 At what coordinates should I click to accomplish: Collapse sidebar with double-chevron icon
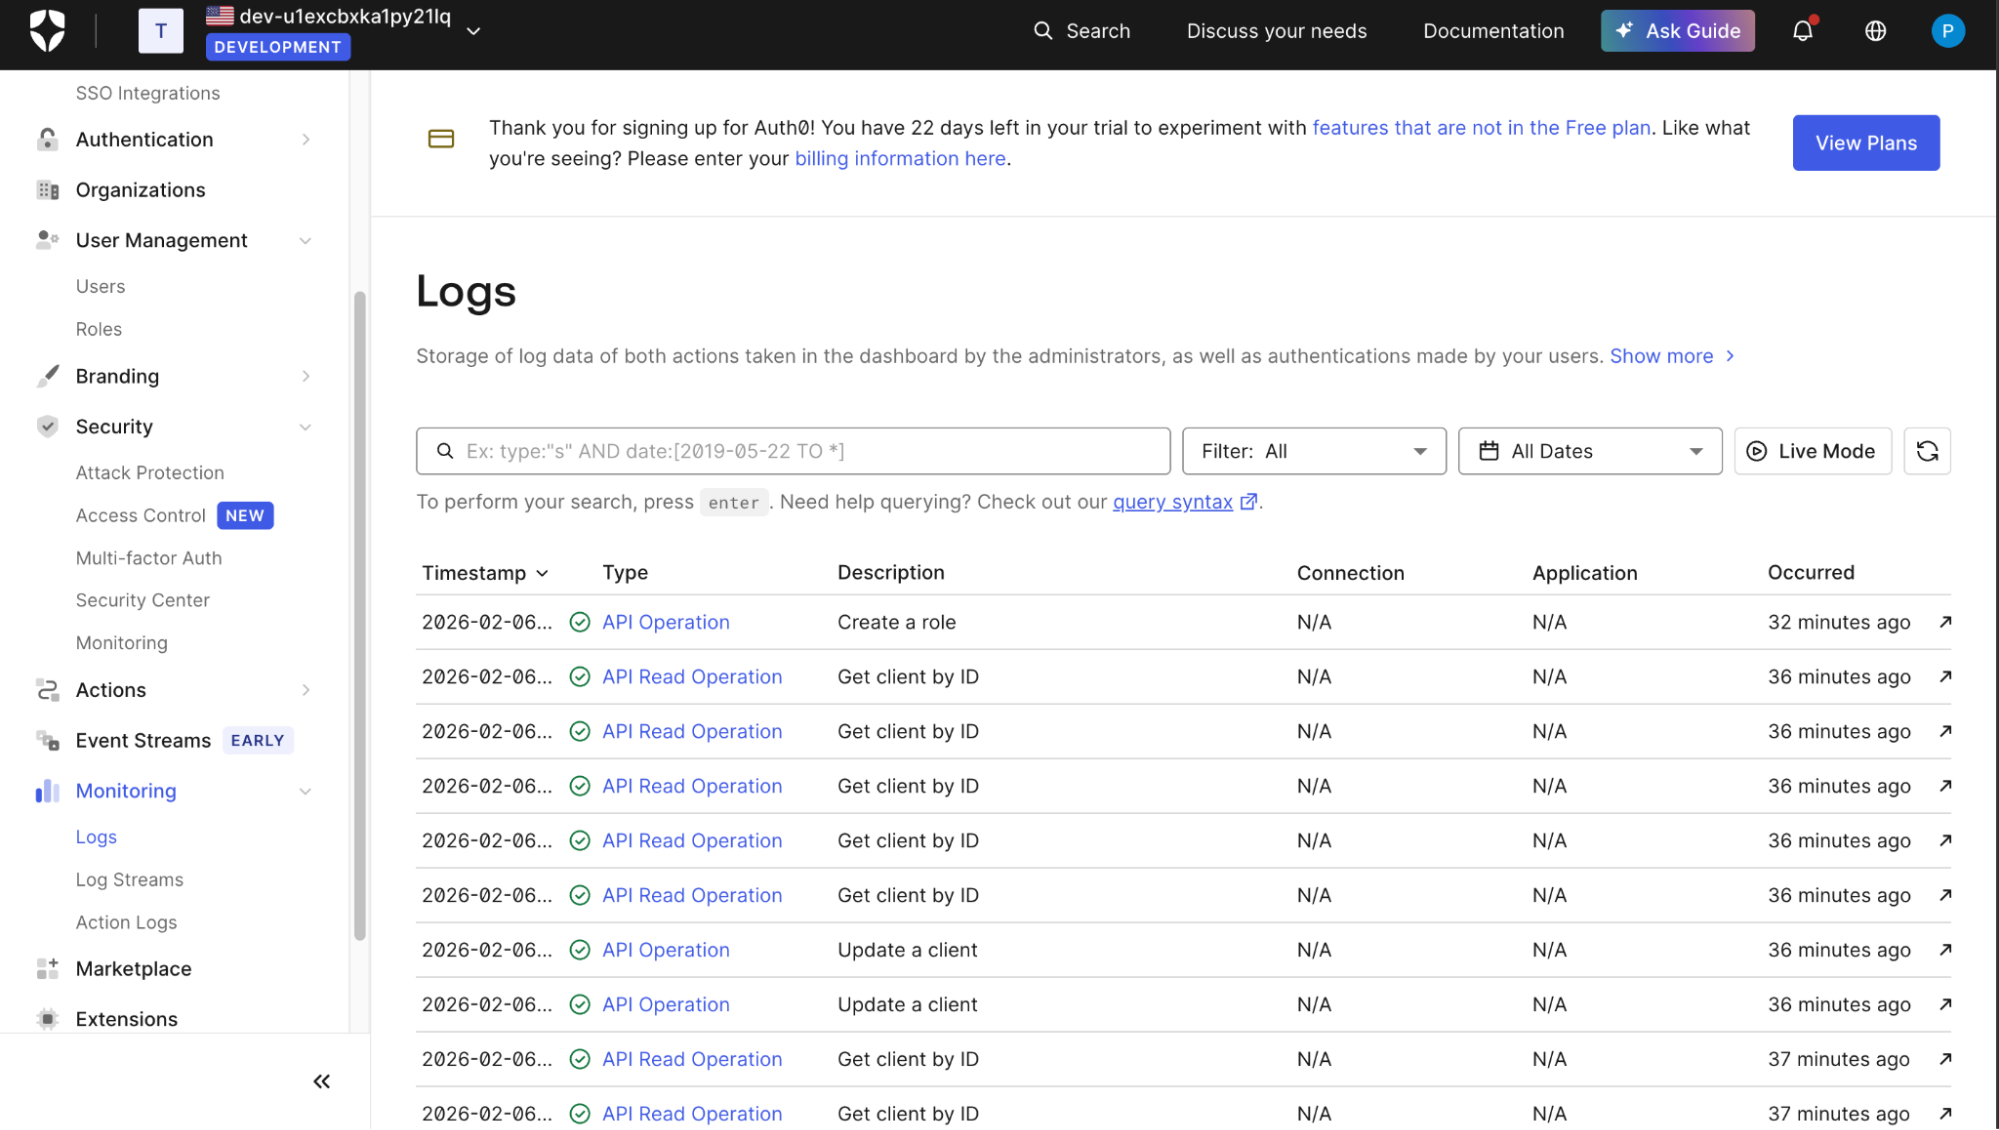pyautogui.click(x=321, y=1081)
